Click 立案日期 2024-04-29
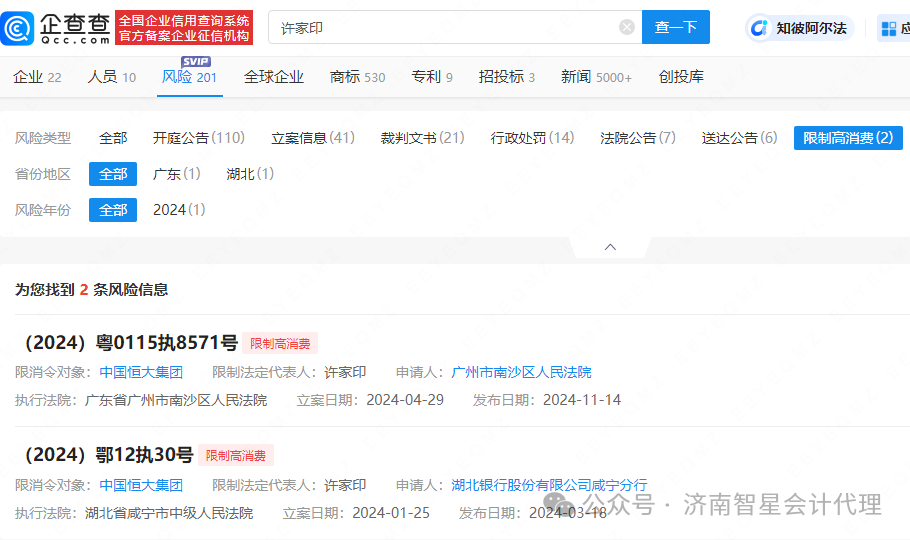 click(x=405, y=401)
